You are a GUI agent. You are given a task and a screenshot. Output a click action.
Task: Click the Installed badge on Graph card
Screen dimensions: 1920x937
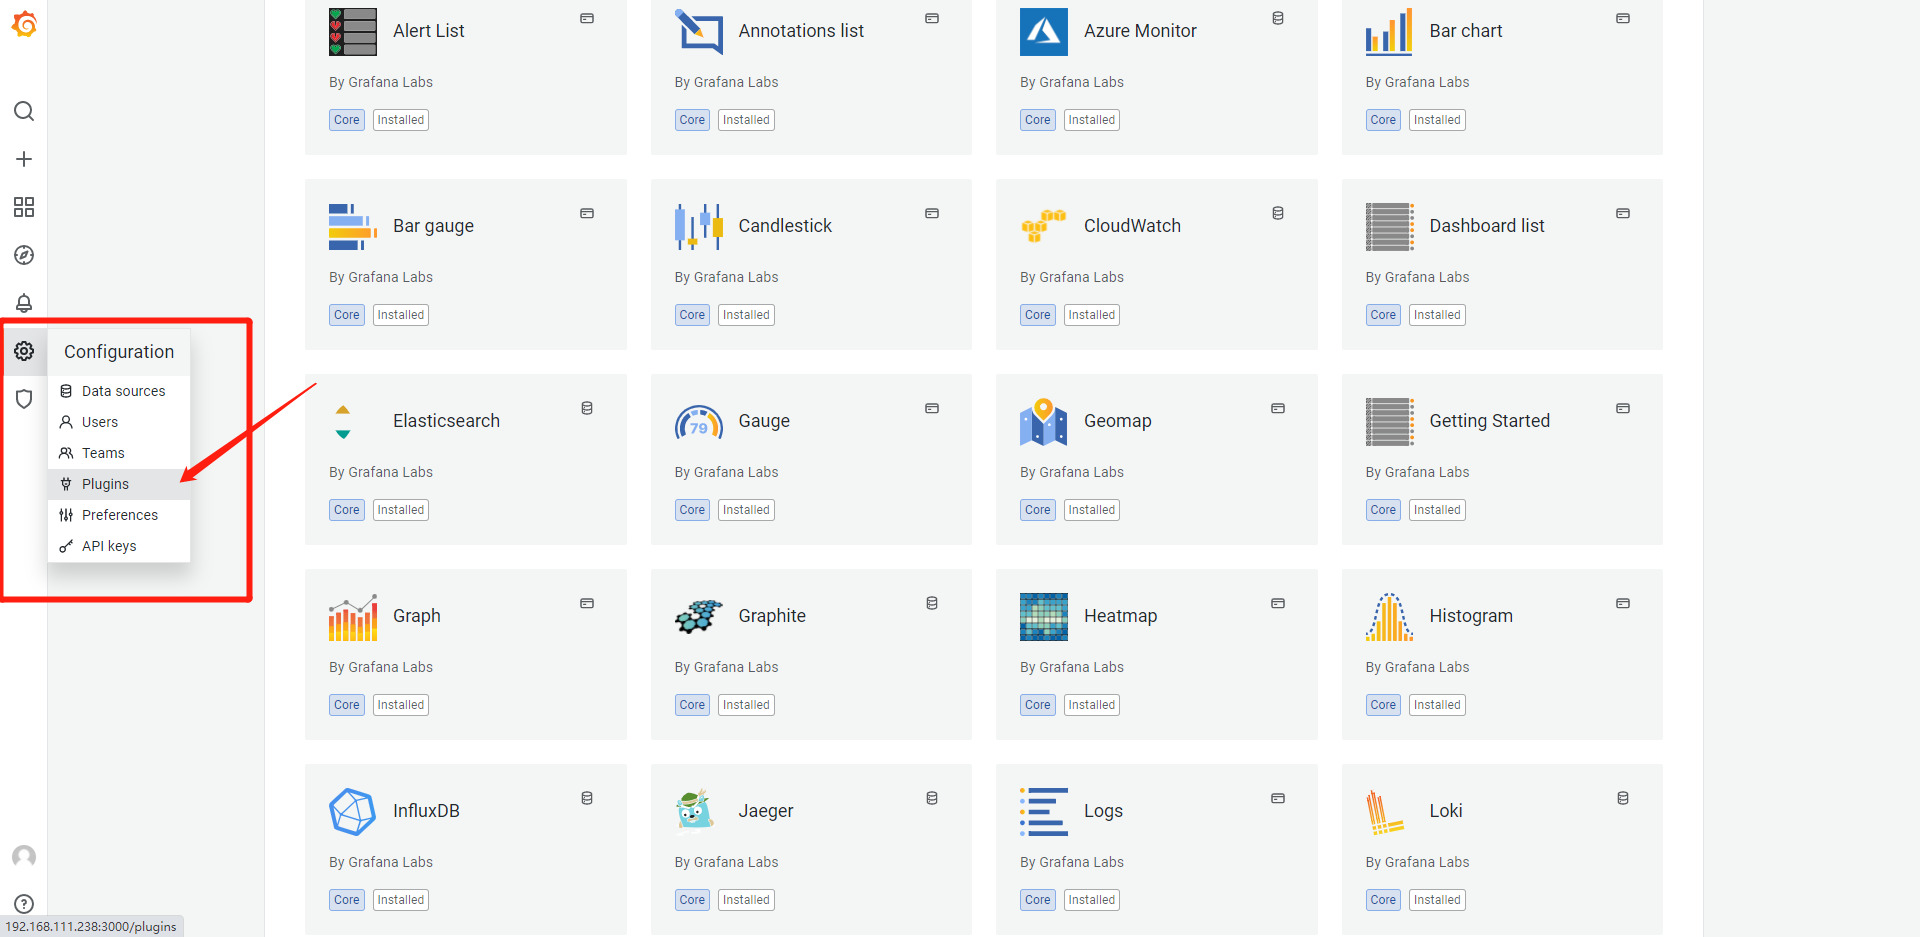401,705
